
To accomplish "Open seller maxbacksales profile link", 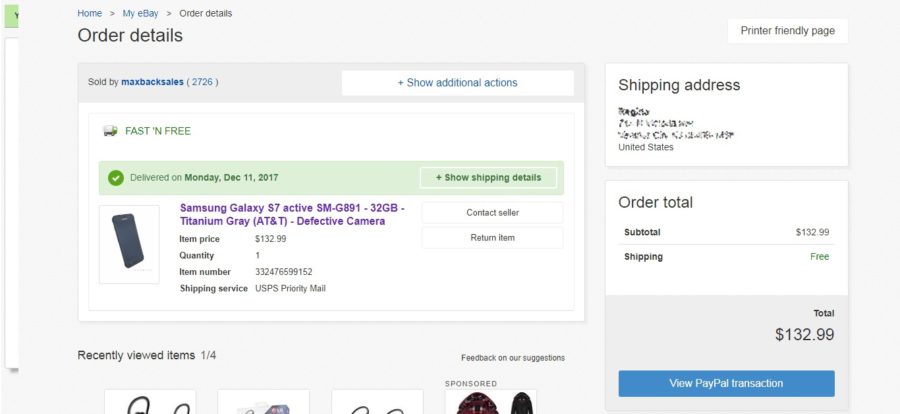I will pos(152,82).
